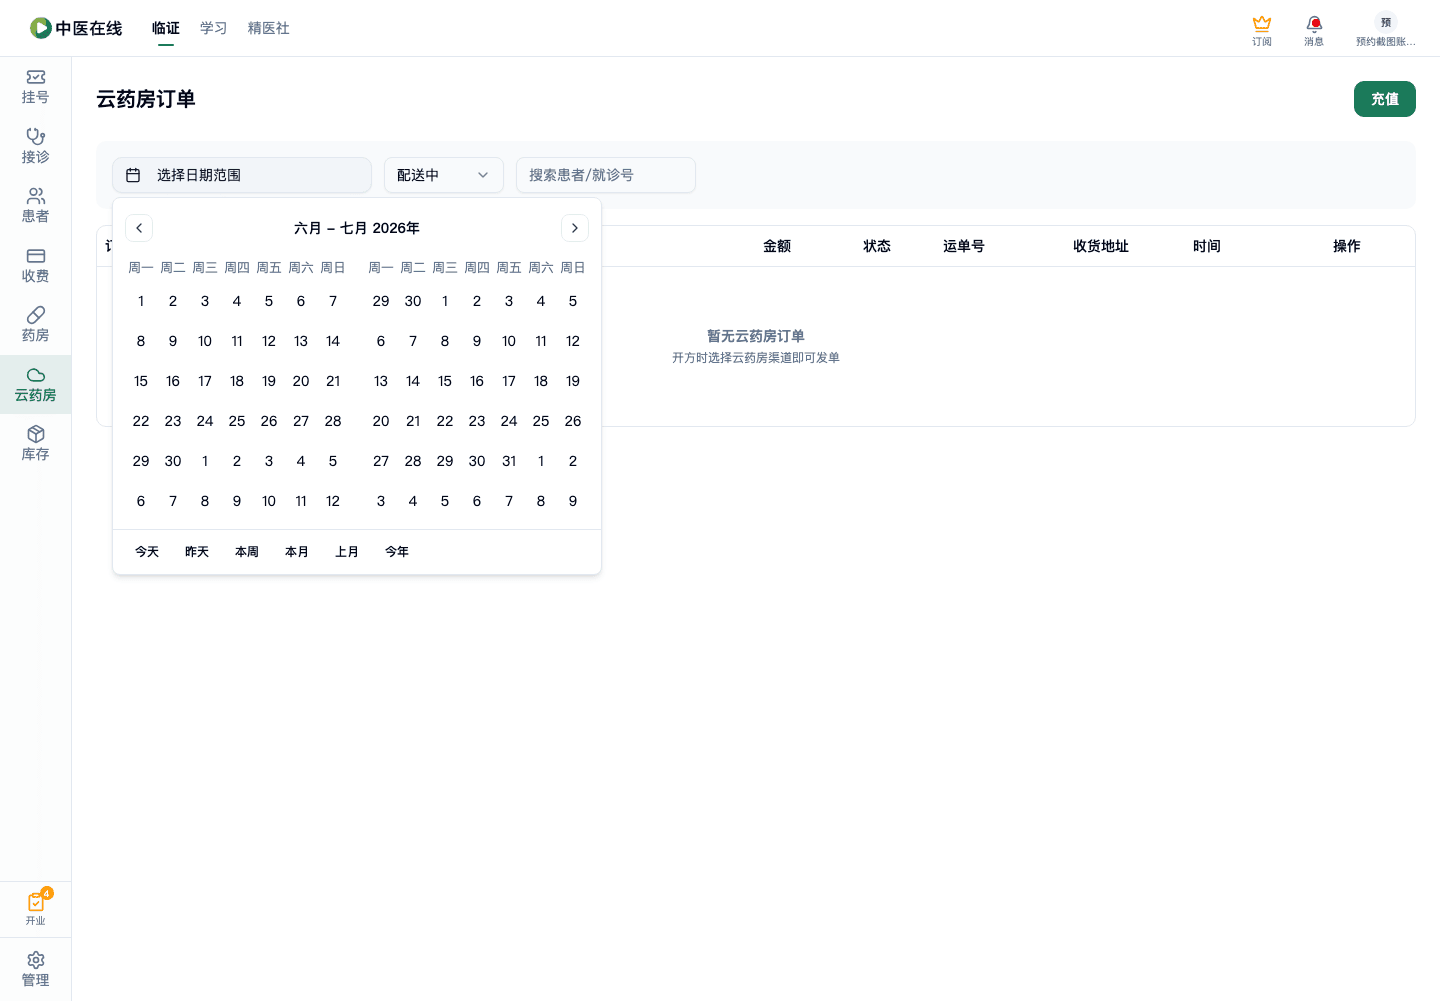1440x1001 pixels.
Task: Click the calendar icon in date field
Action: pyautogui.click(x=133, y=175)
